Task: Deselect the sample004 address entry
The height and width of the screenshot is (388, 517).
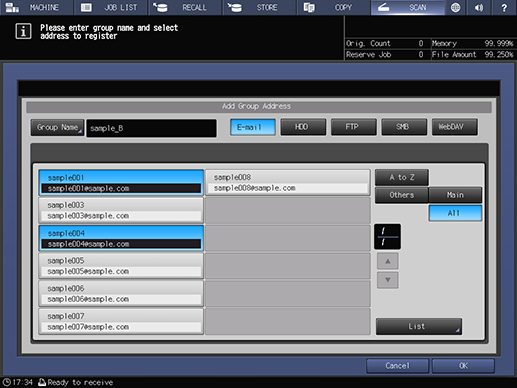Action: pyautogui.click(x=121, y=238)
